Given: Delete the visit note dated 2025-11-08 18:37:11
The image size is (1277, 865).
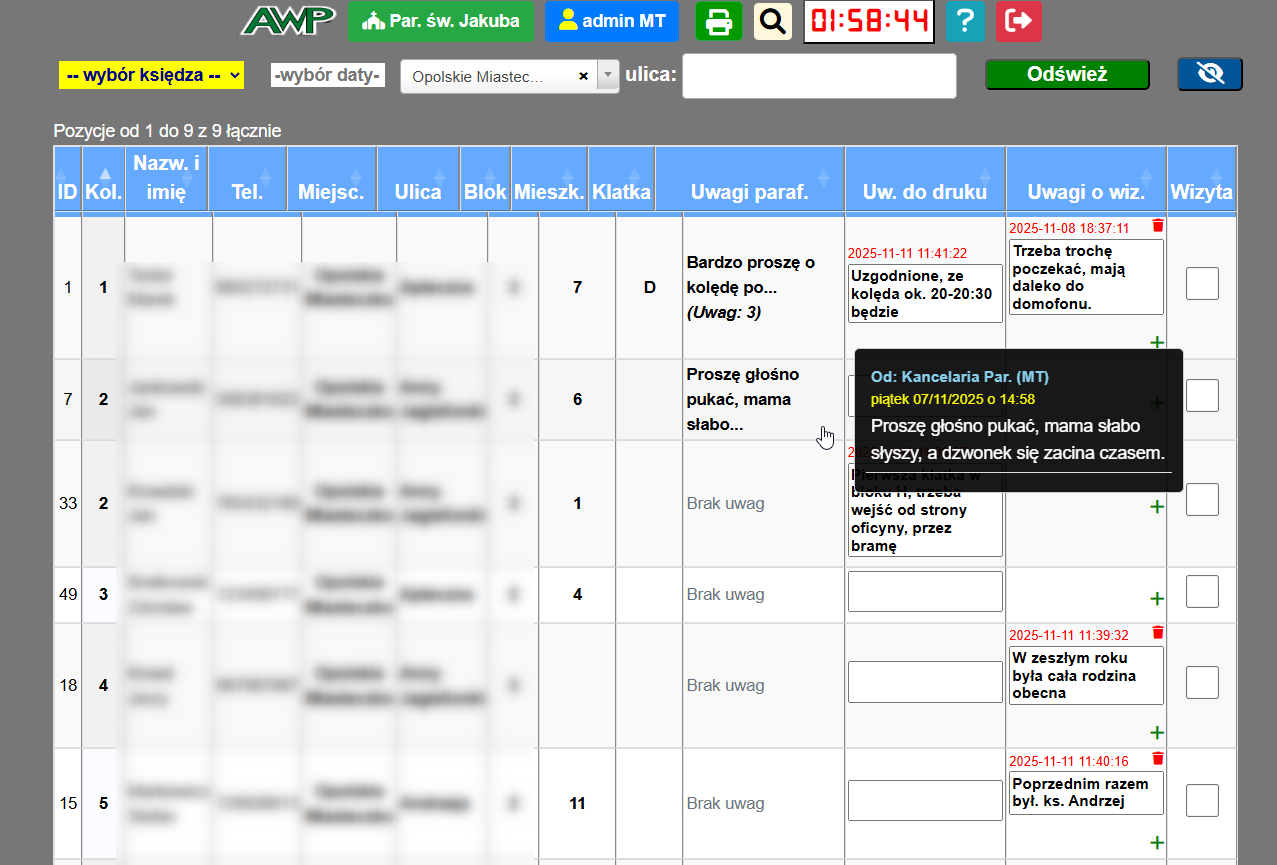Looking at the screenshot, I should (x=1158, y=226).
